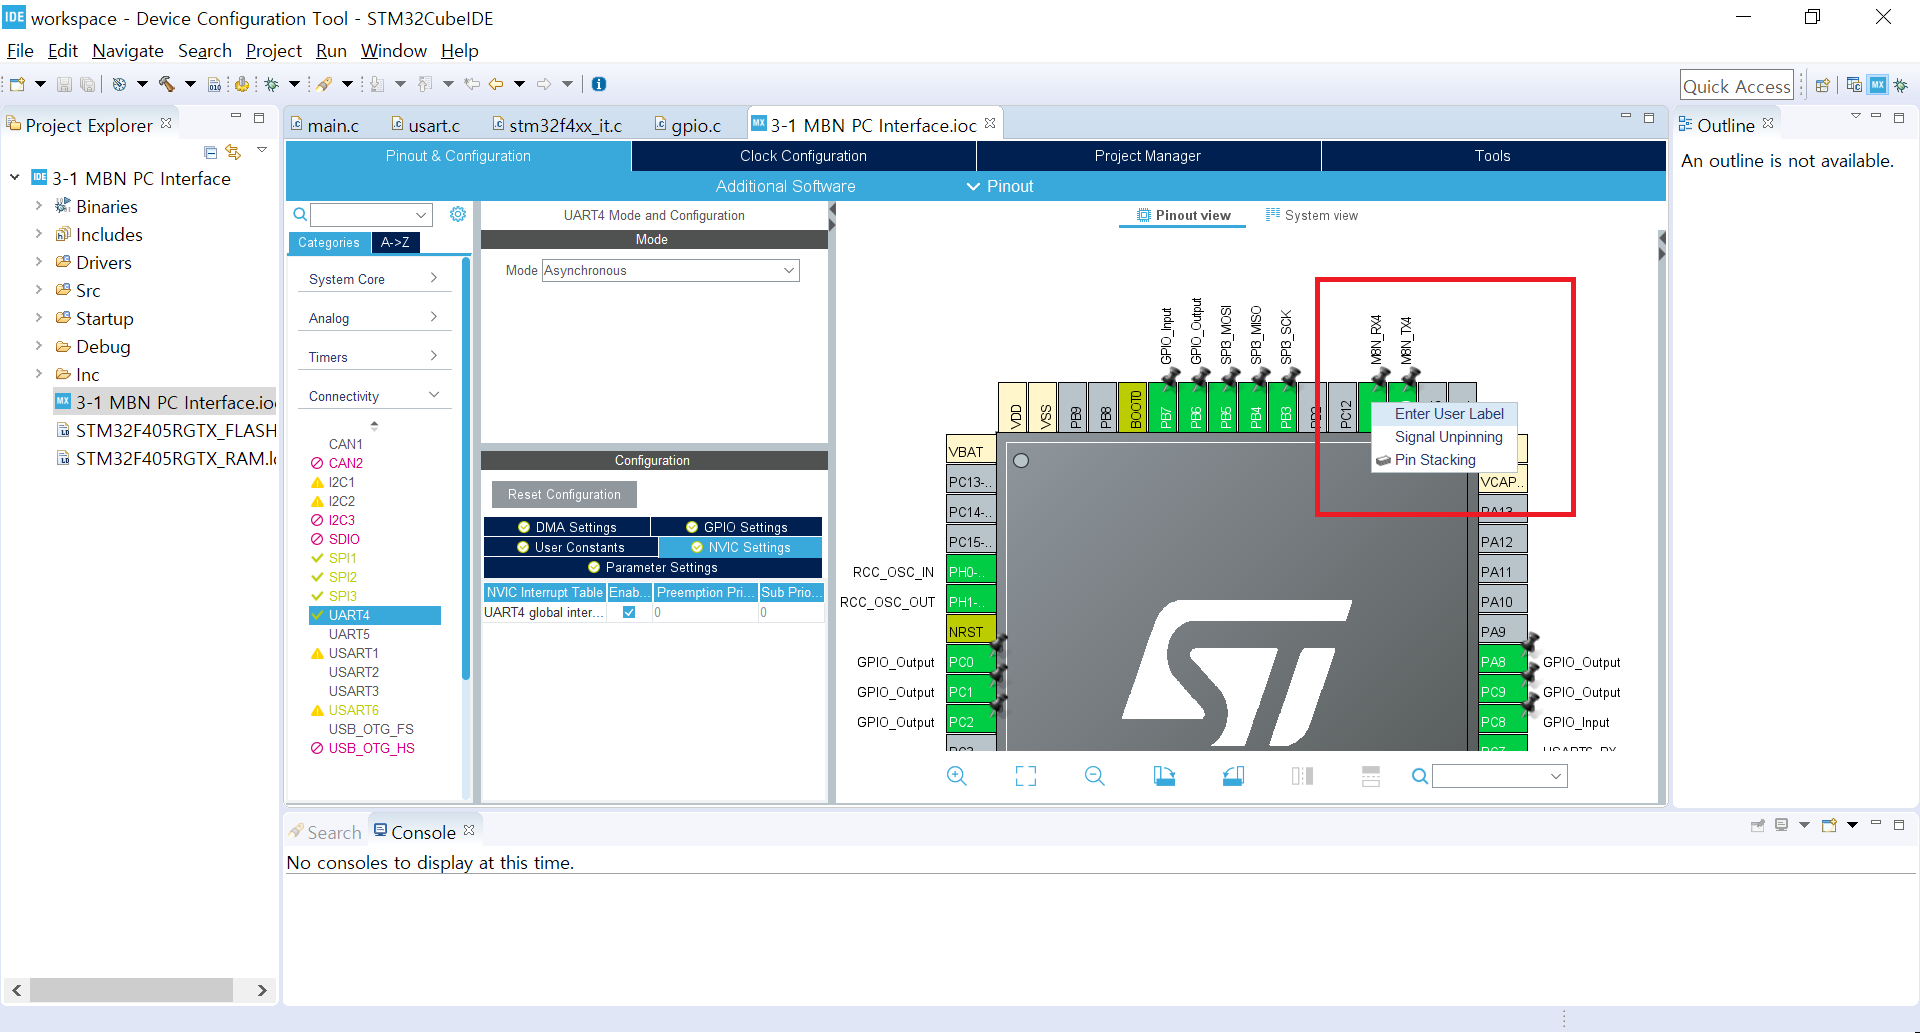Click Additional Software

pos(785,186)
